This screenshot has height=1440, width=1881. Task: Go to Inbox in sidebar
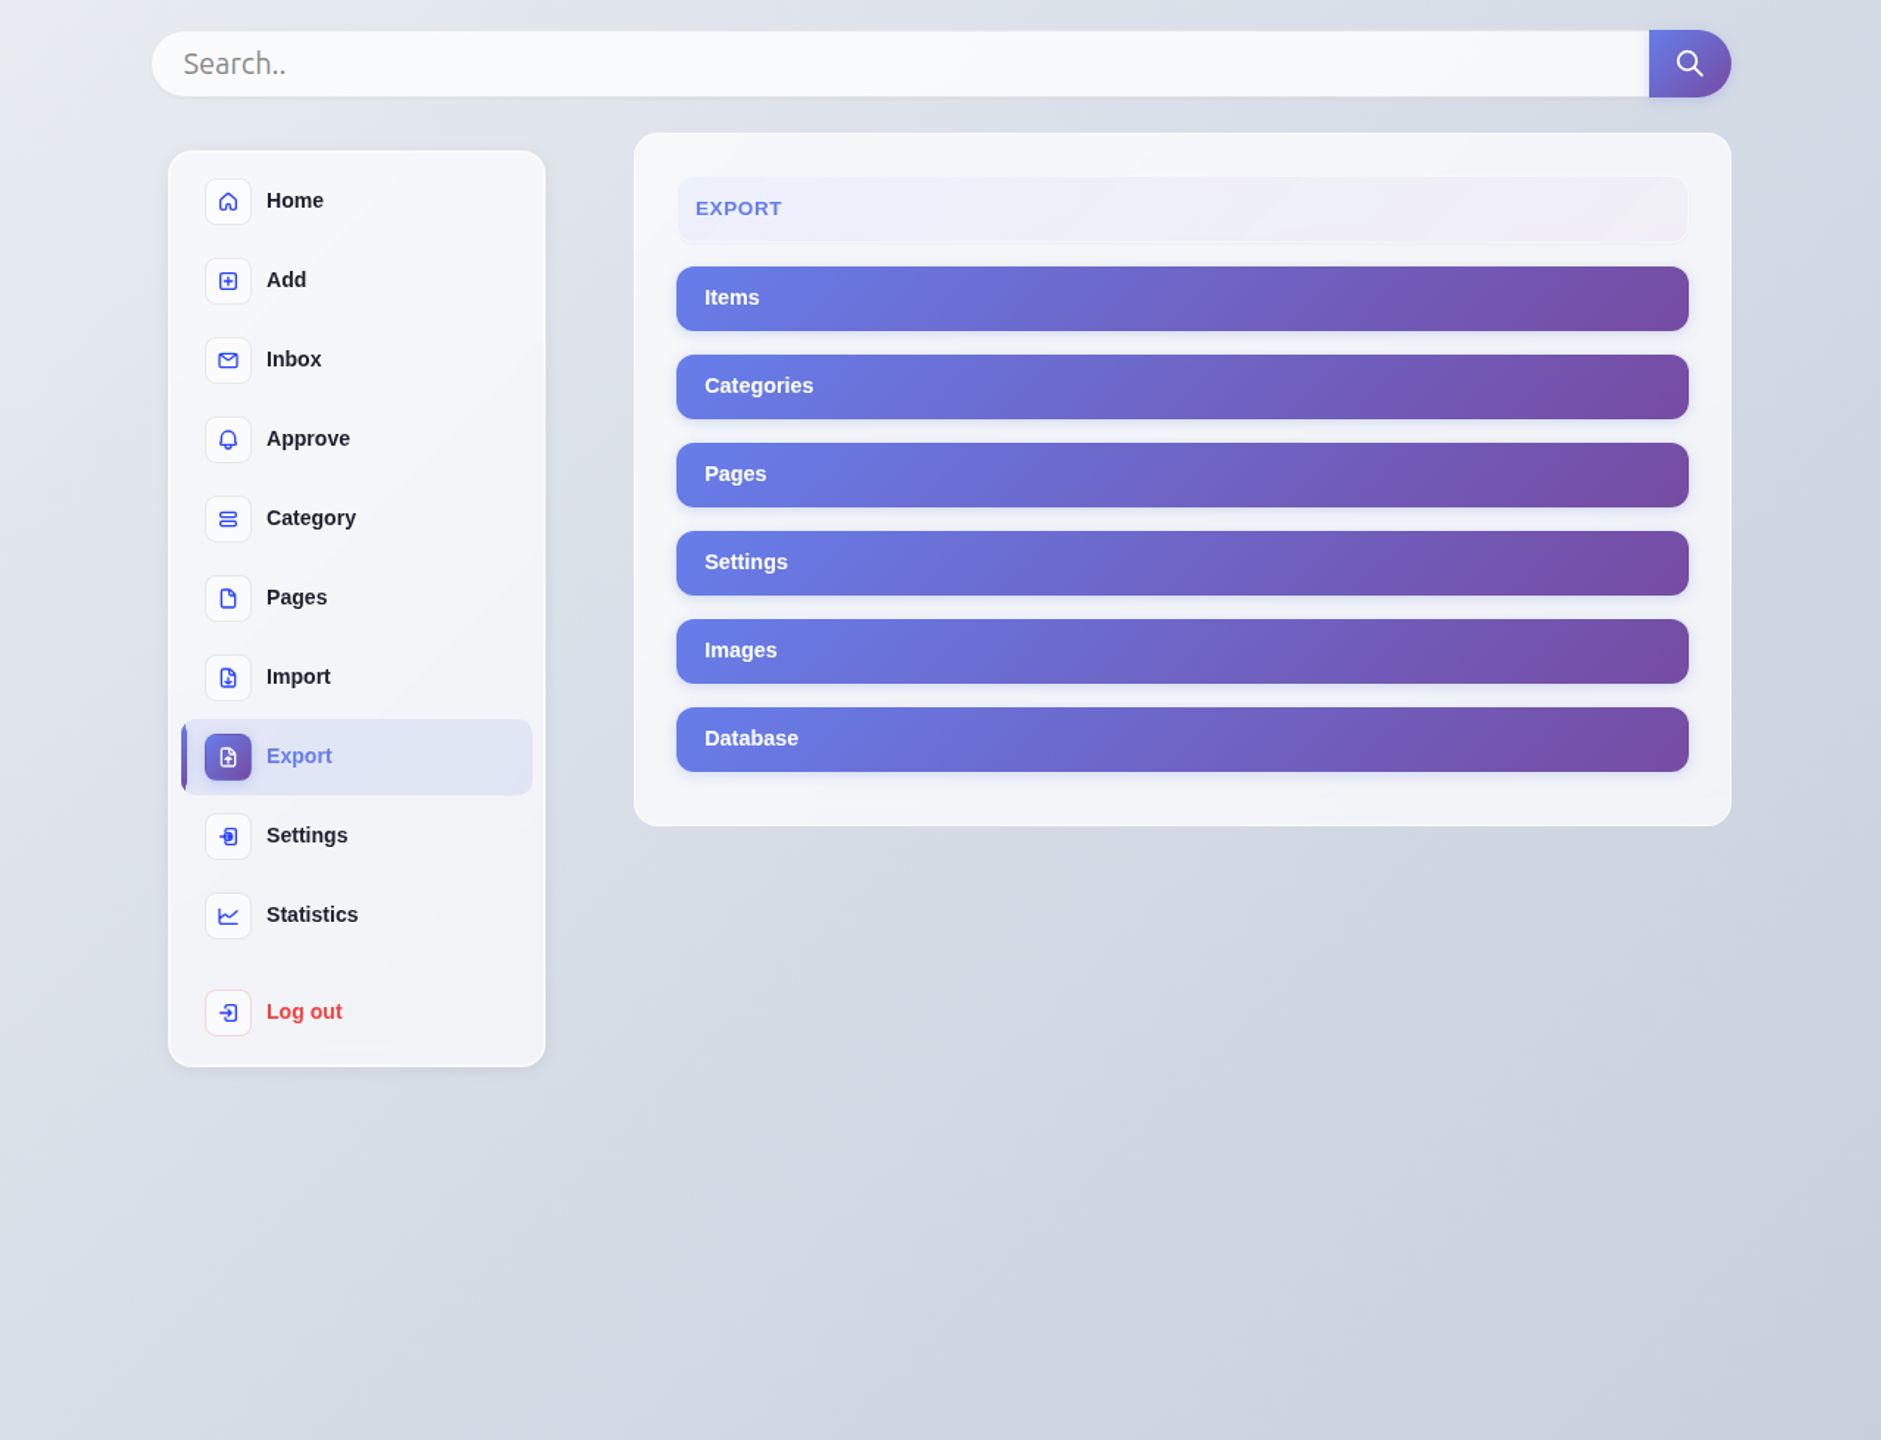point(293,359)
